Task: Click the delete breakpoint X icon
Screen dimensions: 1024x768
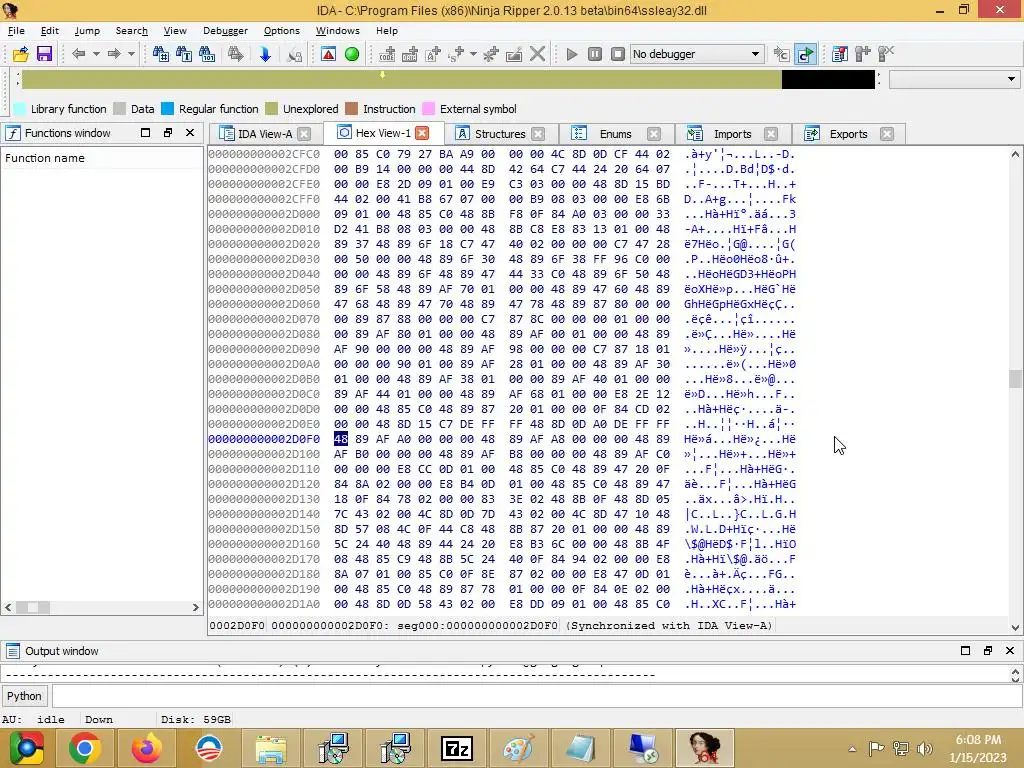Action: (886, 54)
